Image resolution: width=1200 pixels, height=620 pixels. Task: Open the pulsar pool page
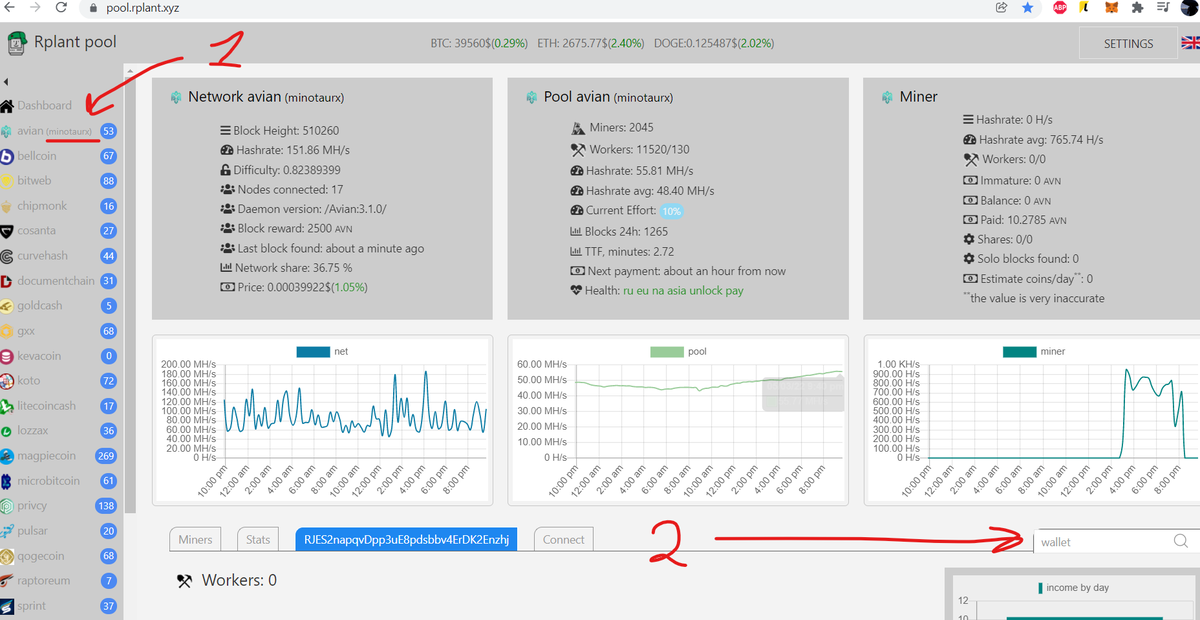click(32, 531)
